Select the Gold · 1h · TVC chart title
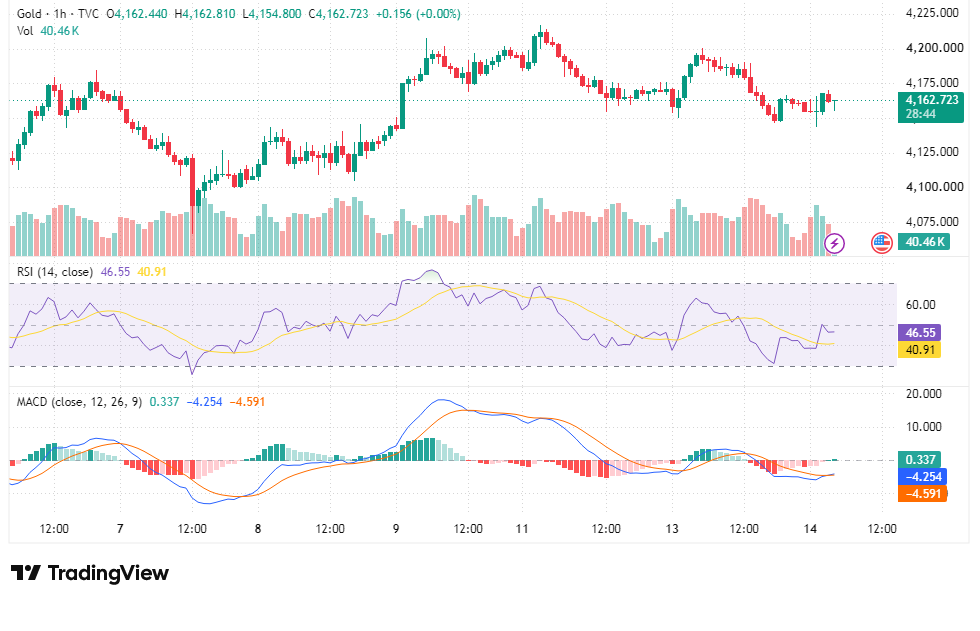Screen dimensions: 980x631 (58, 14)
